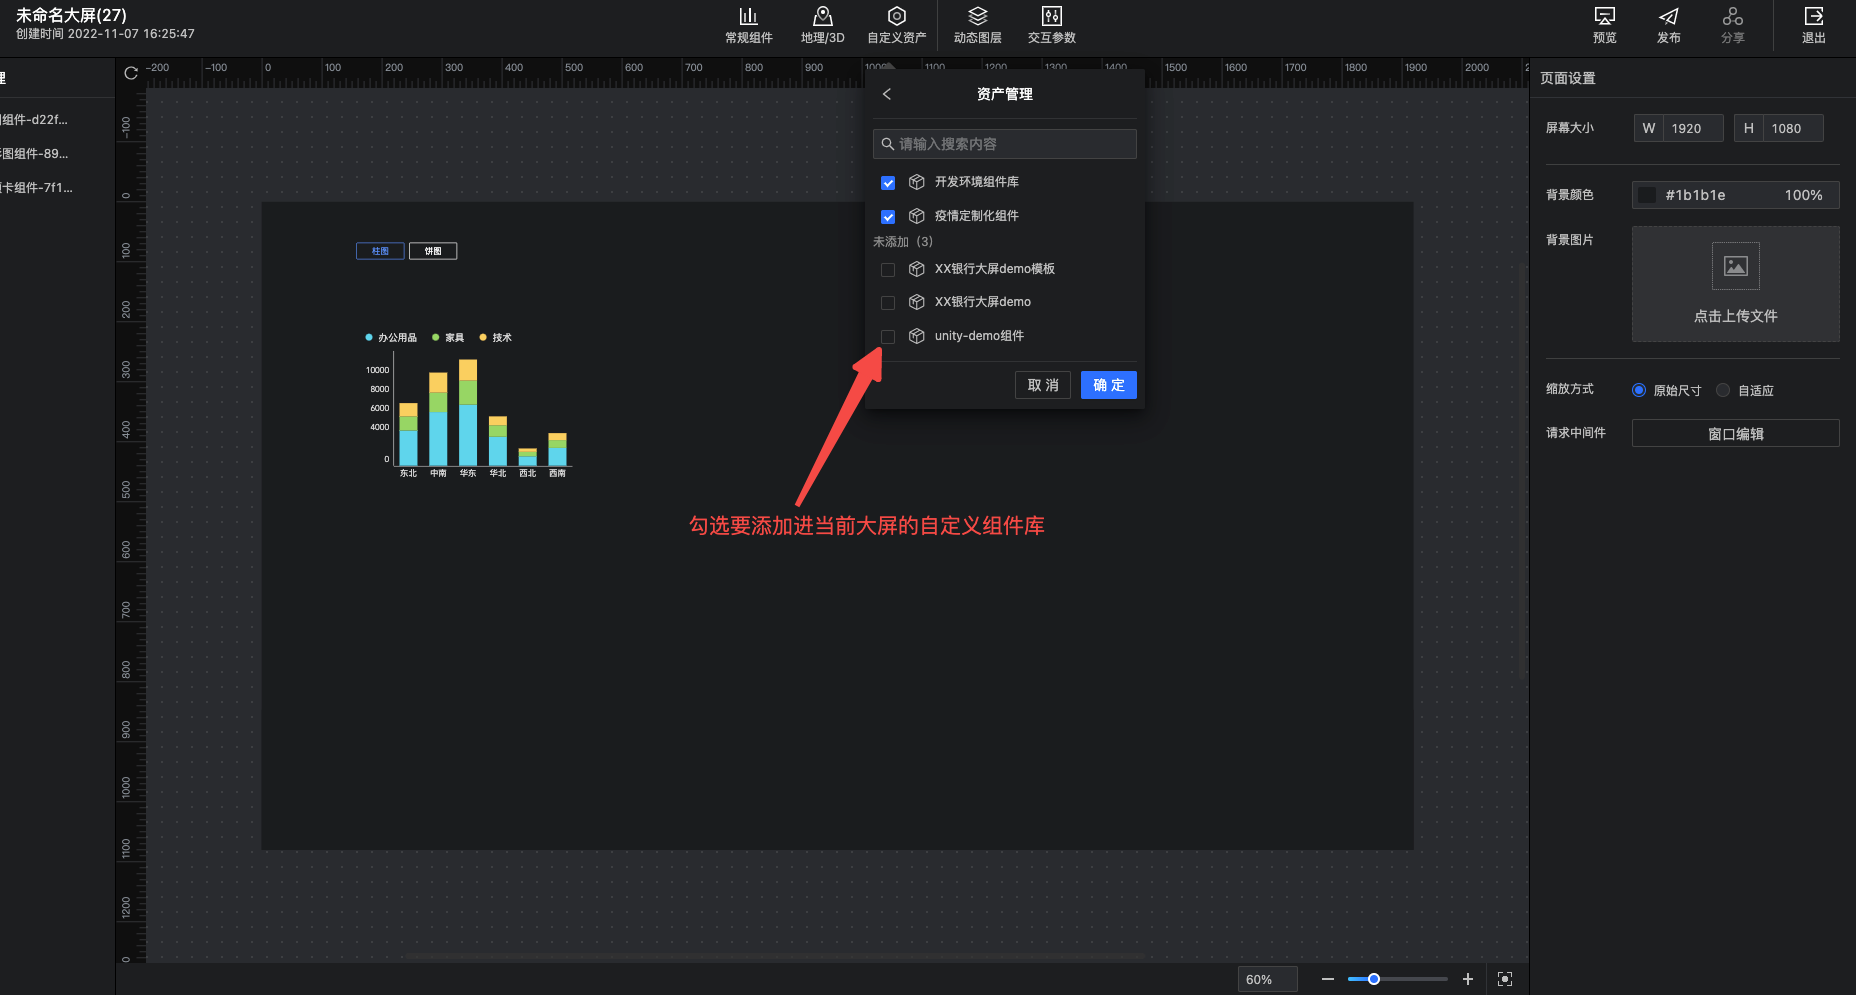Click the 退出 exit icon
Viewport: 1856px width, 995px height.
[1813, 17]
